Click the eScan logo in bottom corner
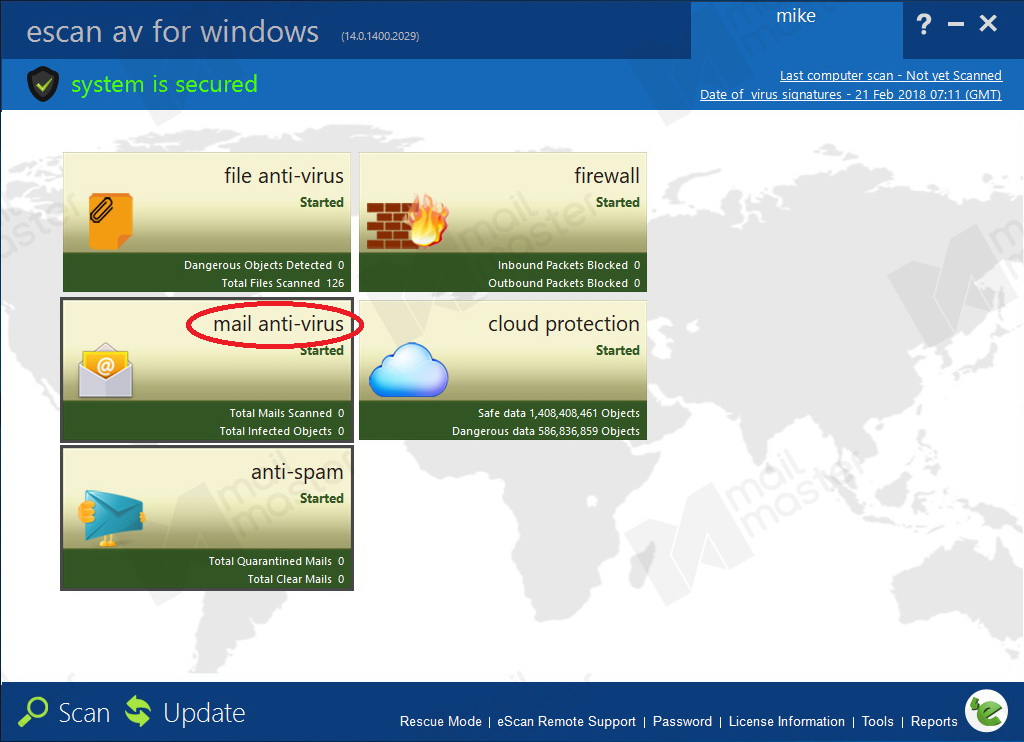This screenshot has width=1024, height=742. click(986, 711)
